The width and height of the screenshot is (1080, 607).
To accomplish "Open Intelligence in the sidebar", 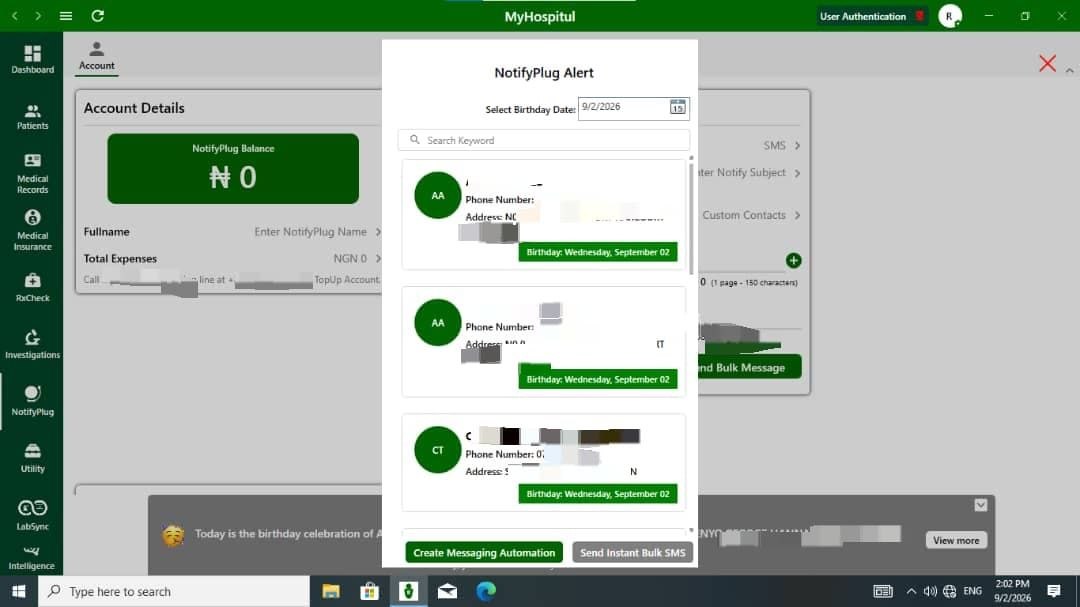I will [32, 559].
